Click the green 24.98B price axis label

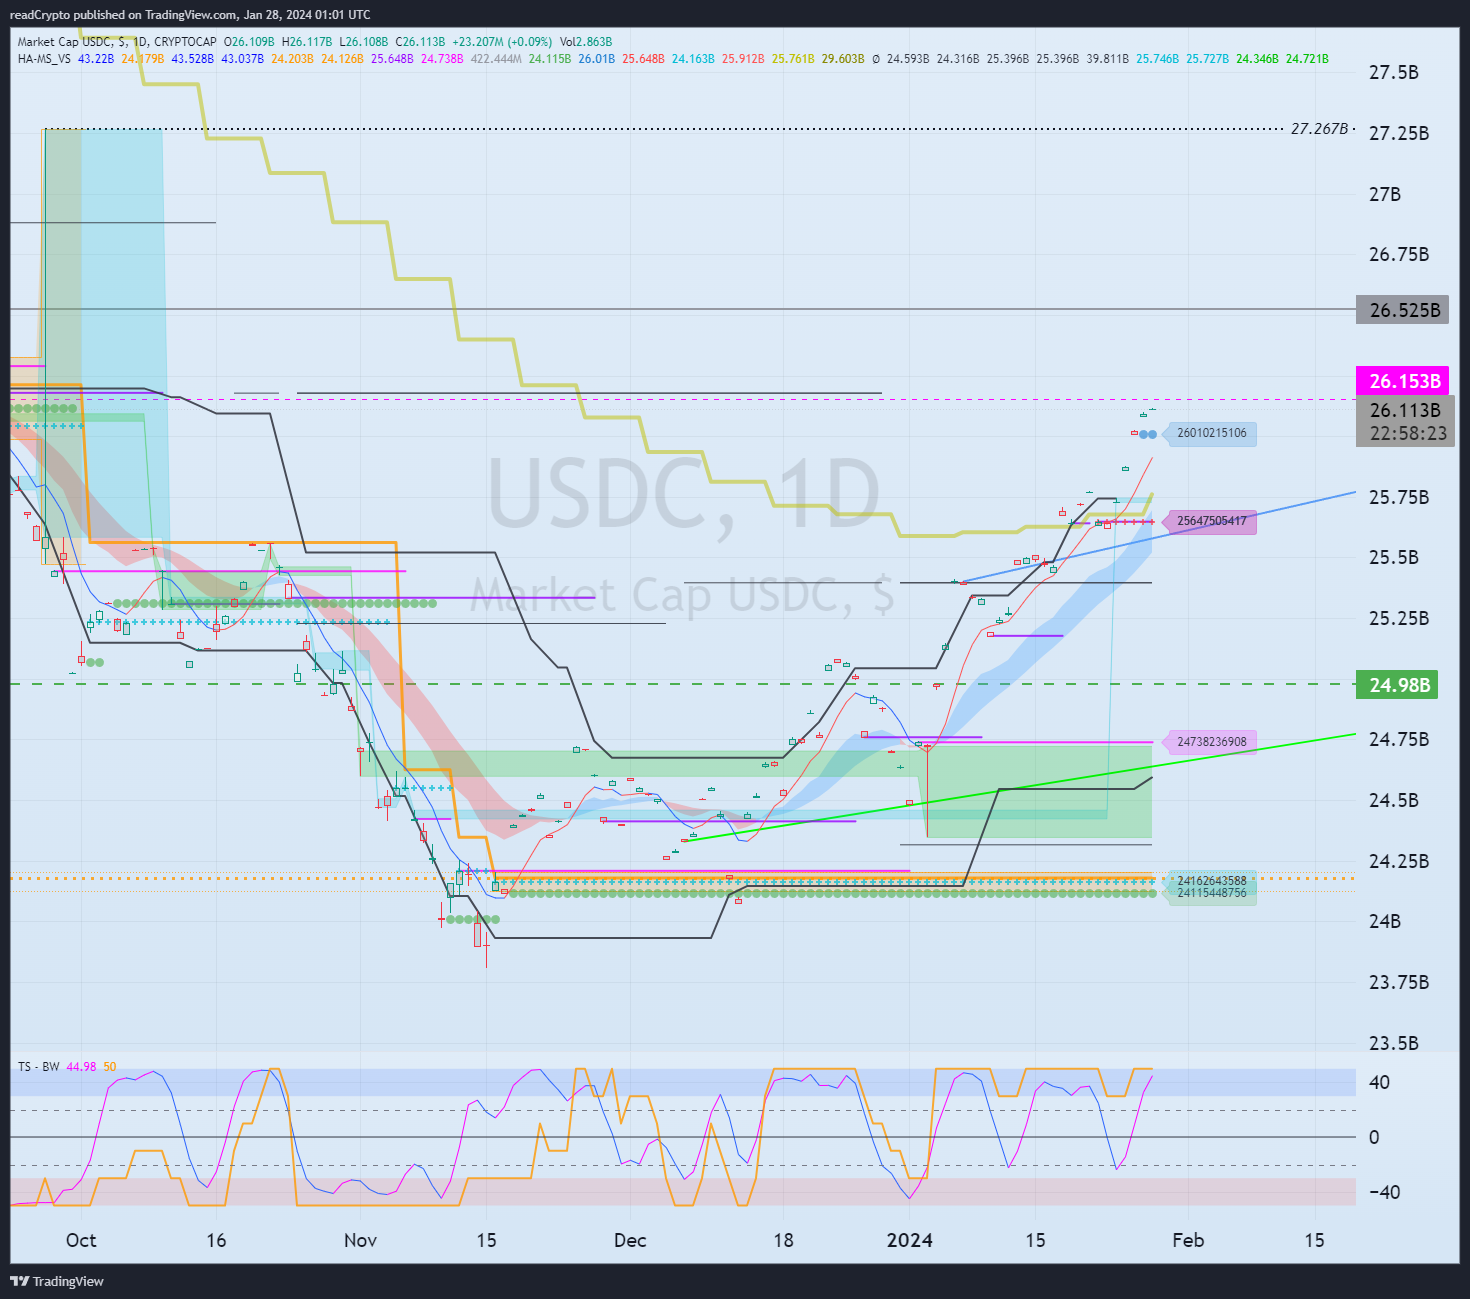(x=1398, y=685)
